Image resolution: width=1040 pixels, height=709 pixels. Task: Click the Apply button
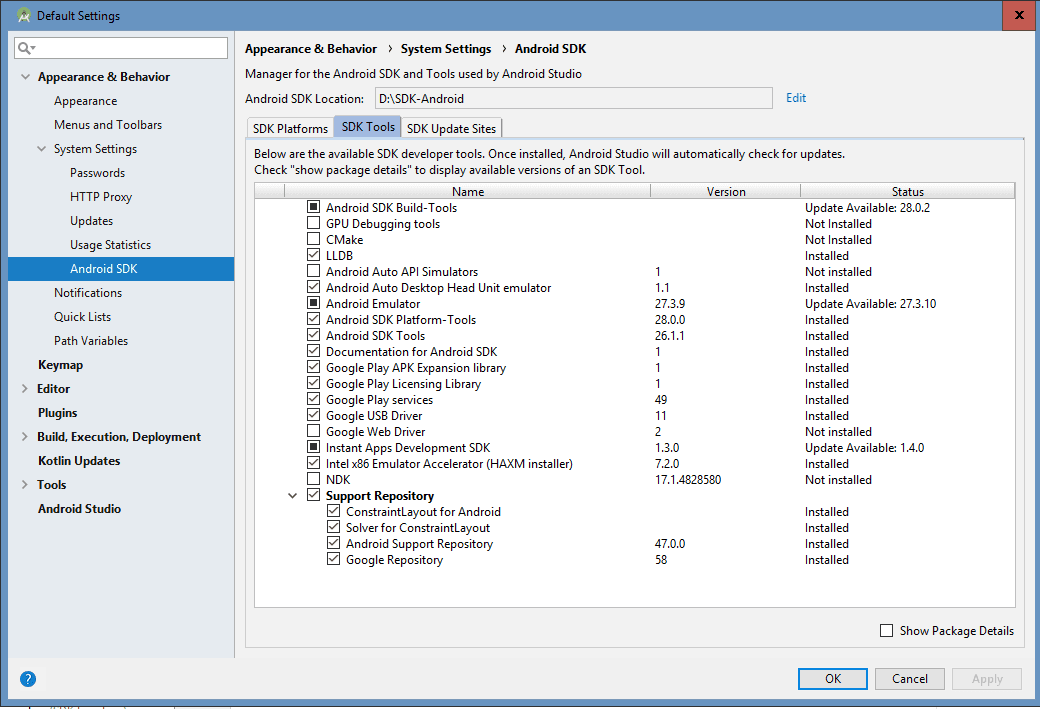[x=987, y=678]
